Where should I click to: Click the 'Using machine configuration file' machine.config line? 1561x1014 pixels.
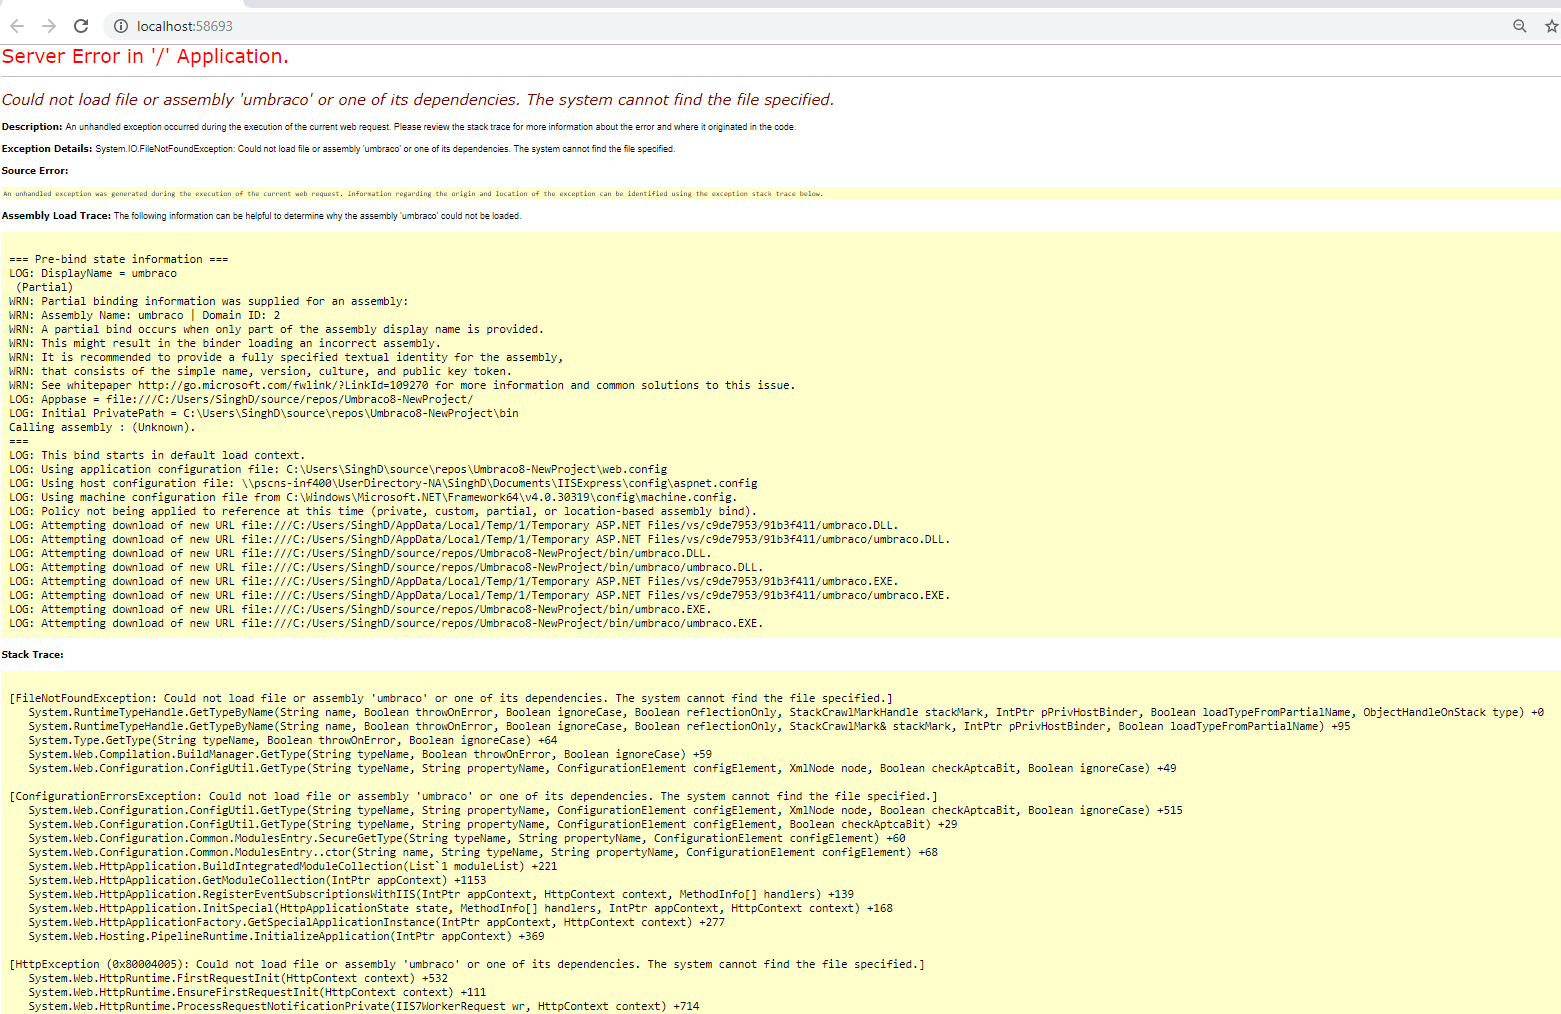(x=373, y=497)
